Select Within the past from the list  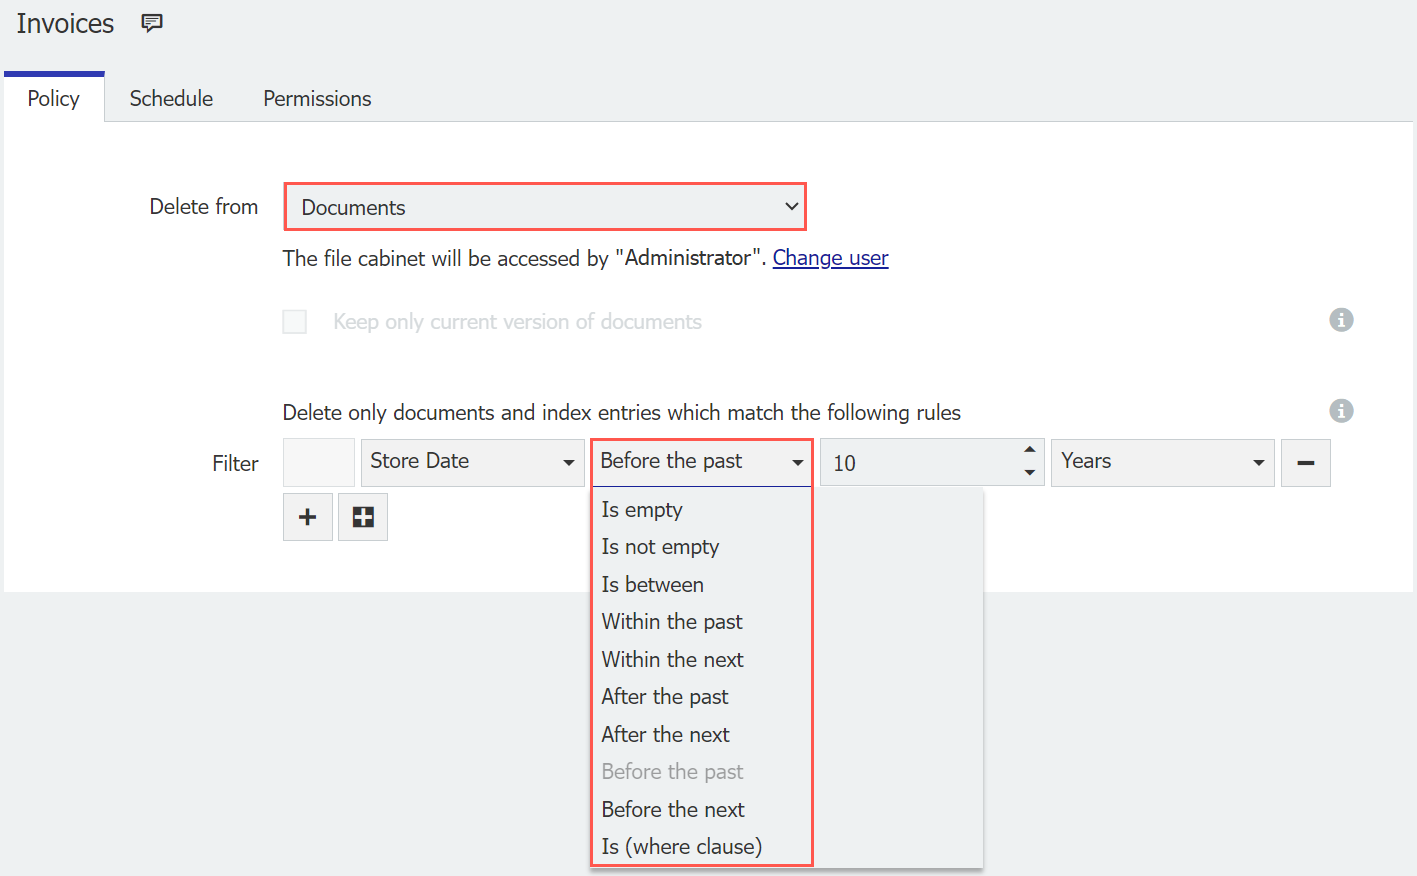(671, 621)
